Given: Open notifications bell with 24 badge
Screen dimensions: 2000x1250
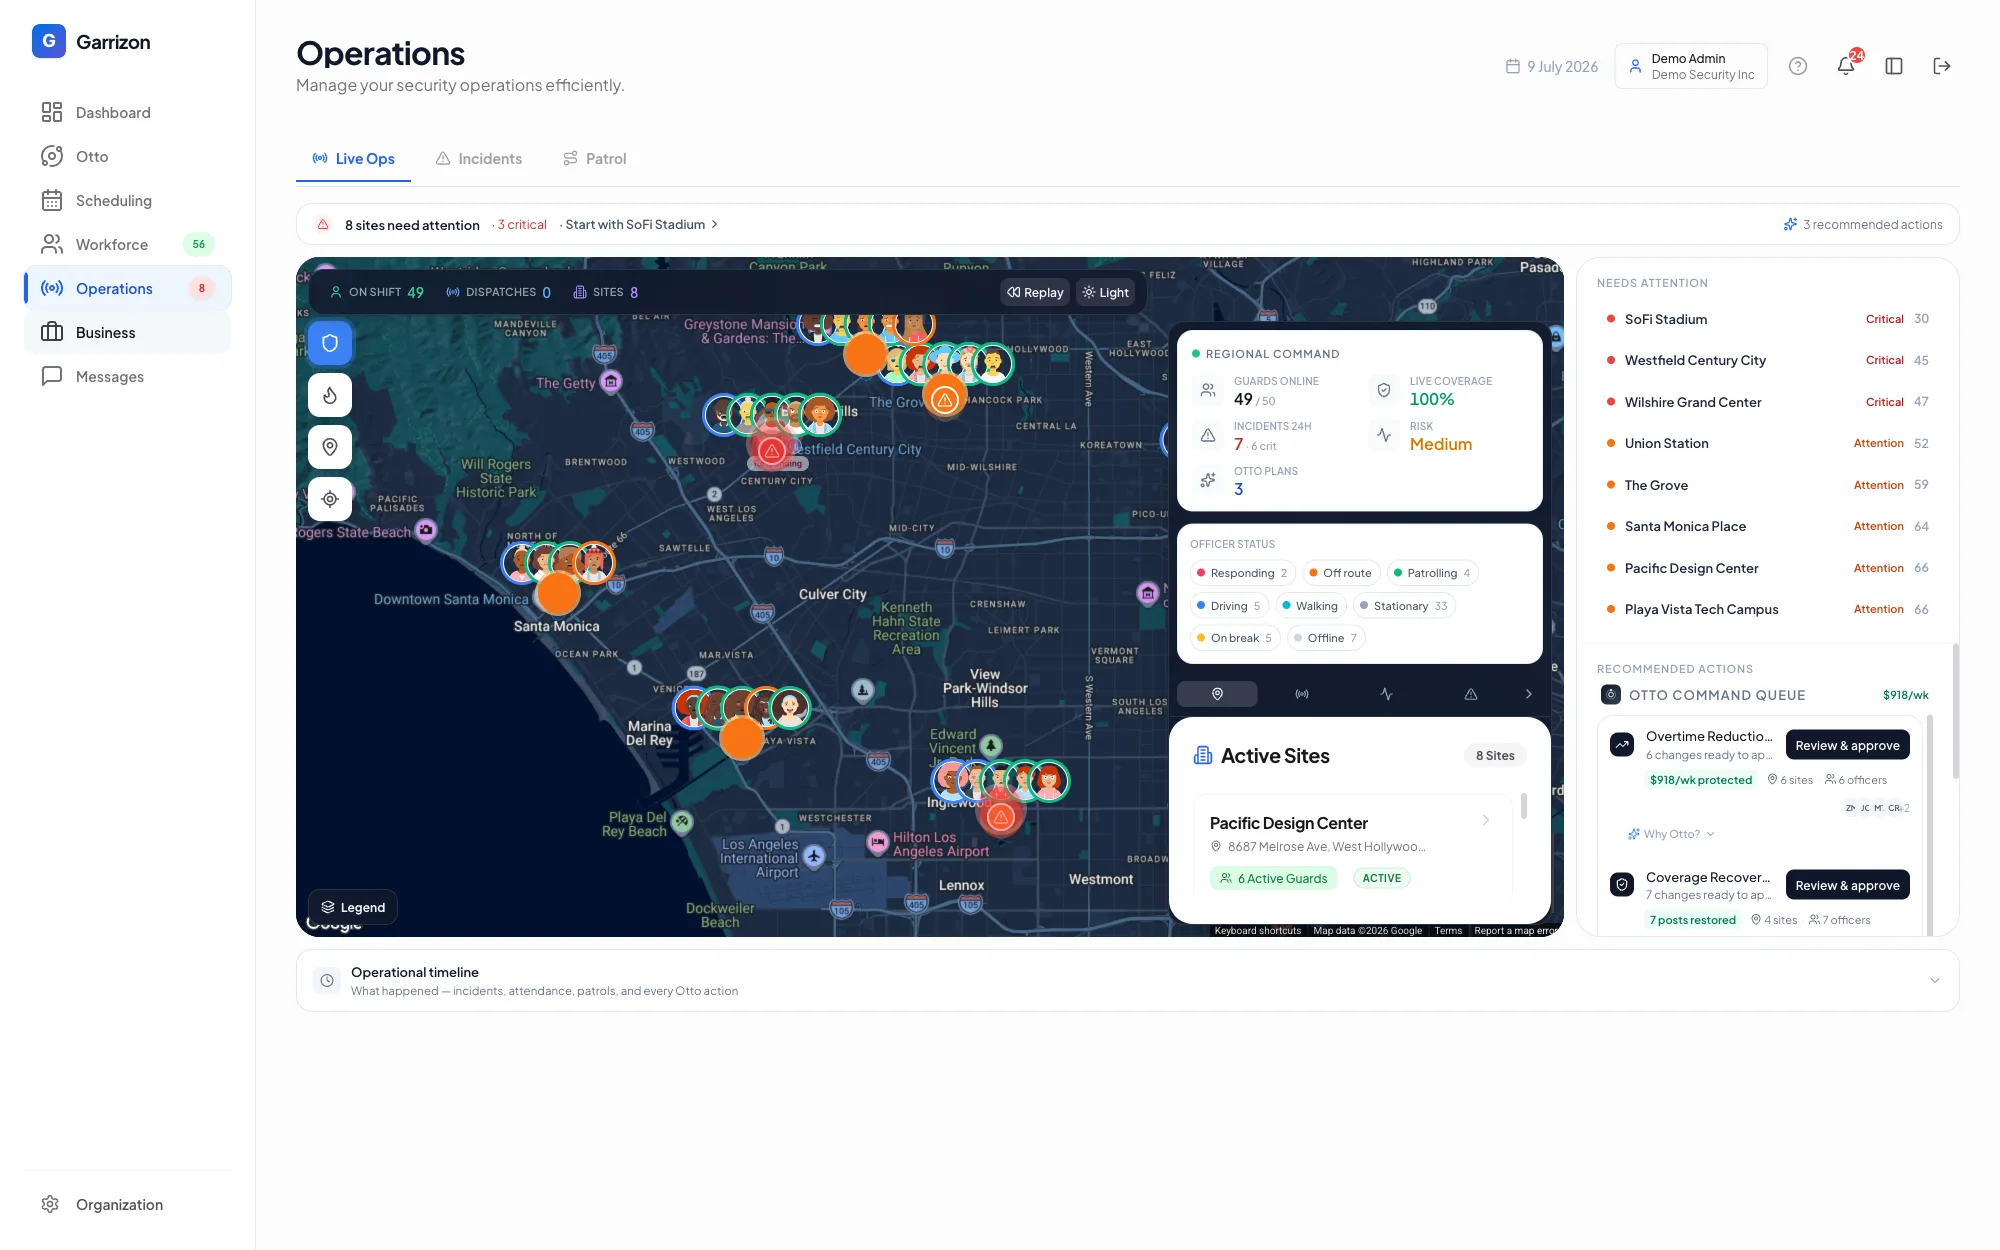Looking at the screenshot, I should (1846, 66).
